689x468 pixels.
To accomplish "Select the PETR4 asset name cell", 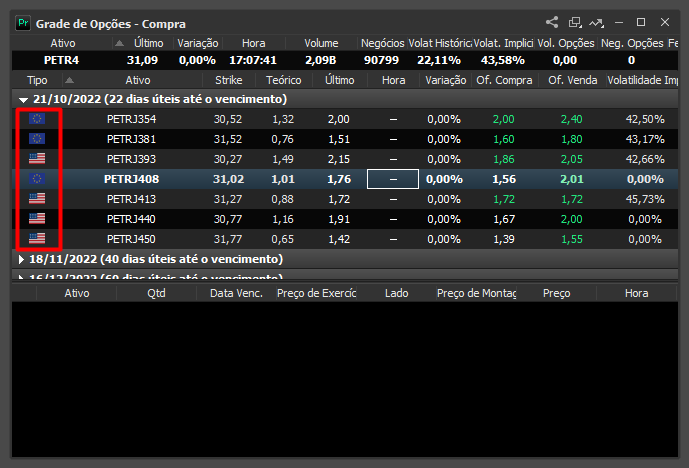I will click(x=62, y=60).
